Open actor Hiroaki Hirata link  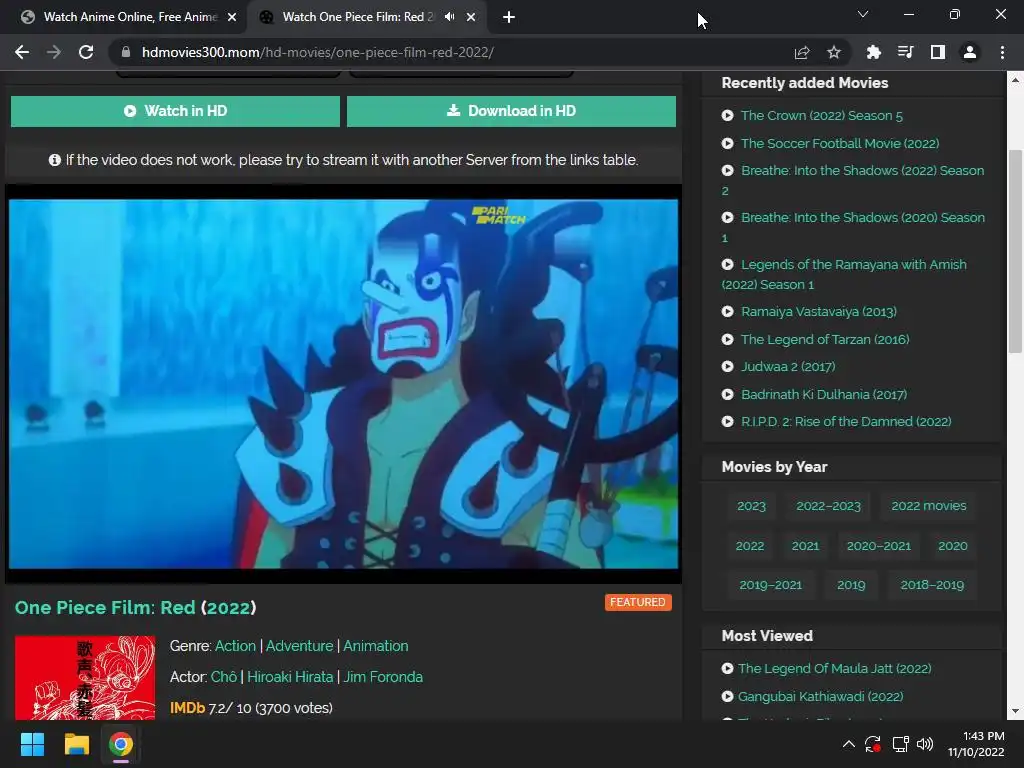click(290, 677)
